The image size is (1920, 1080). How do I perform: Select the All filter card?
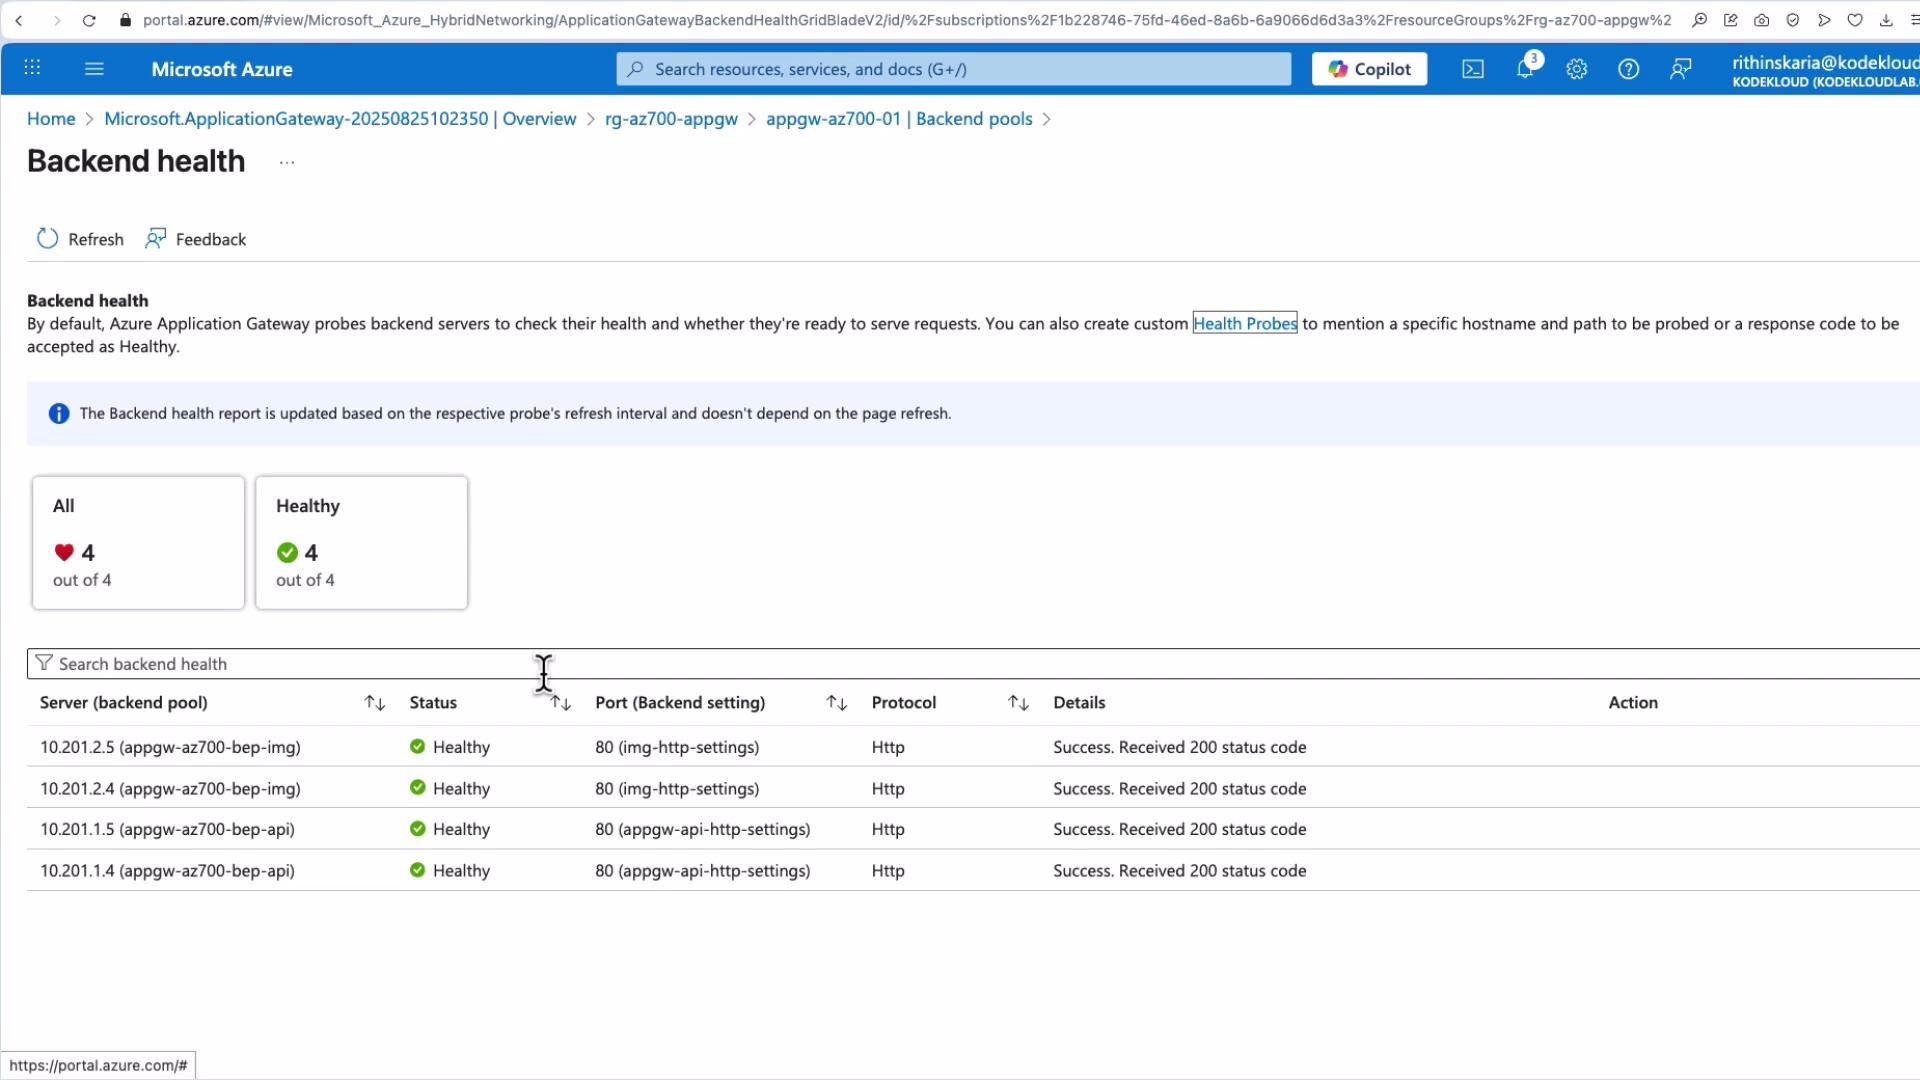pos(138,542)
